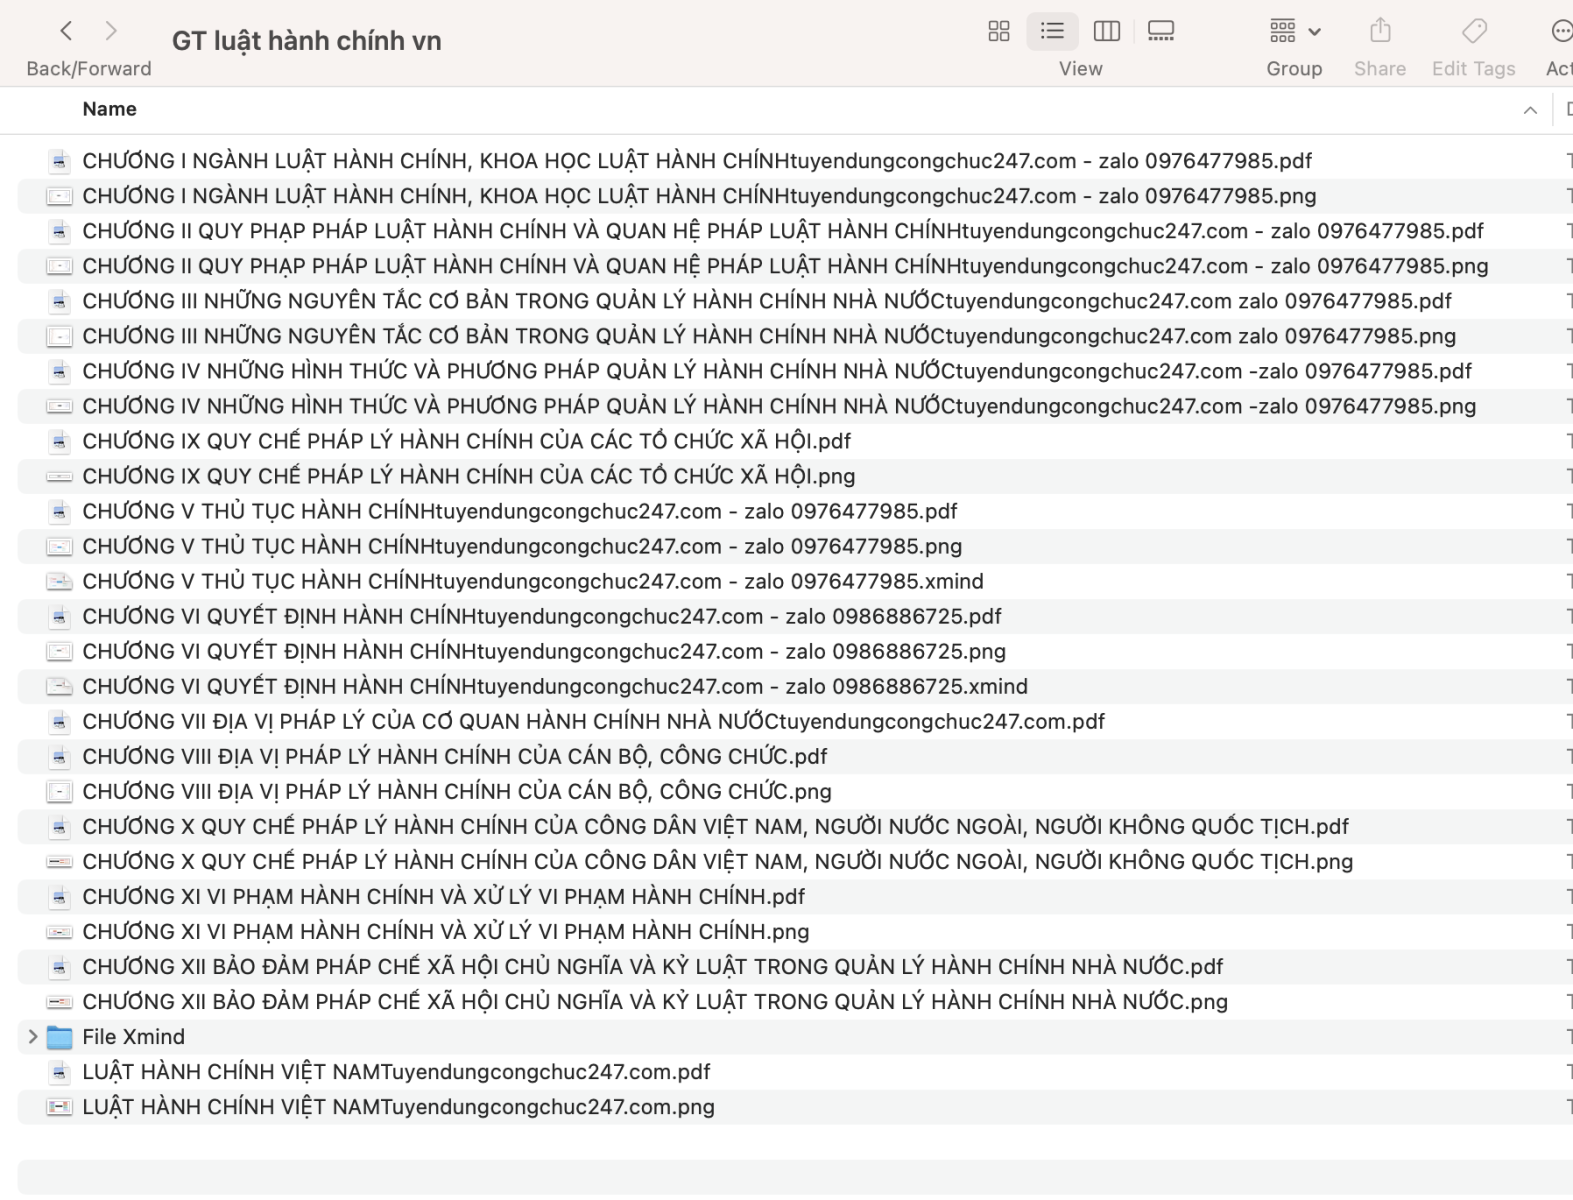Screen dimensions: 1573x1200
Task: Toggle sort order arrow in Name header
Action: [x=1530, y=110]
